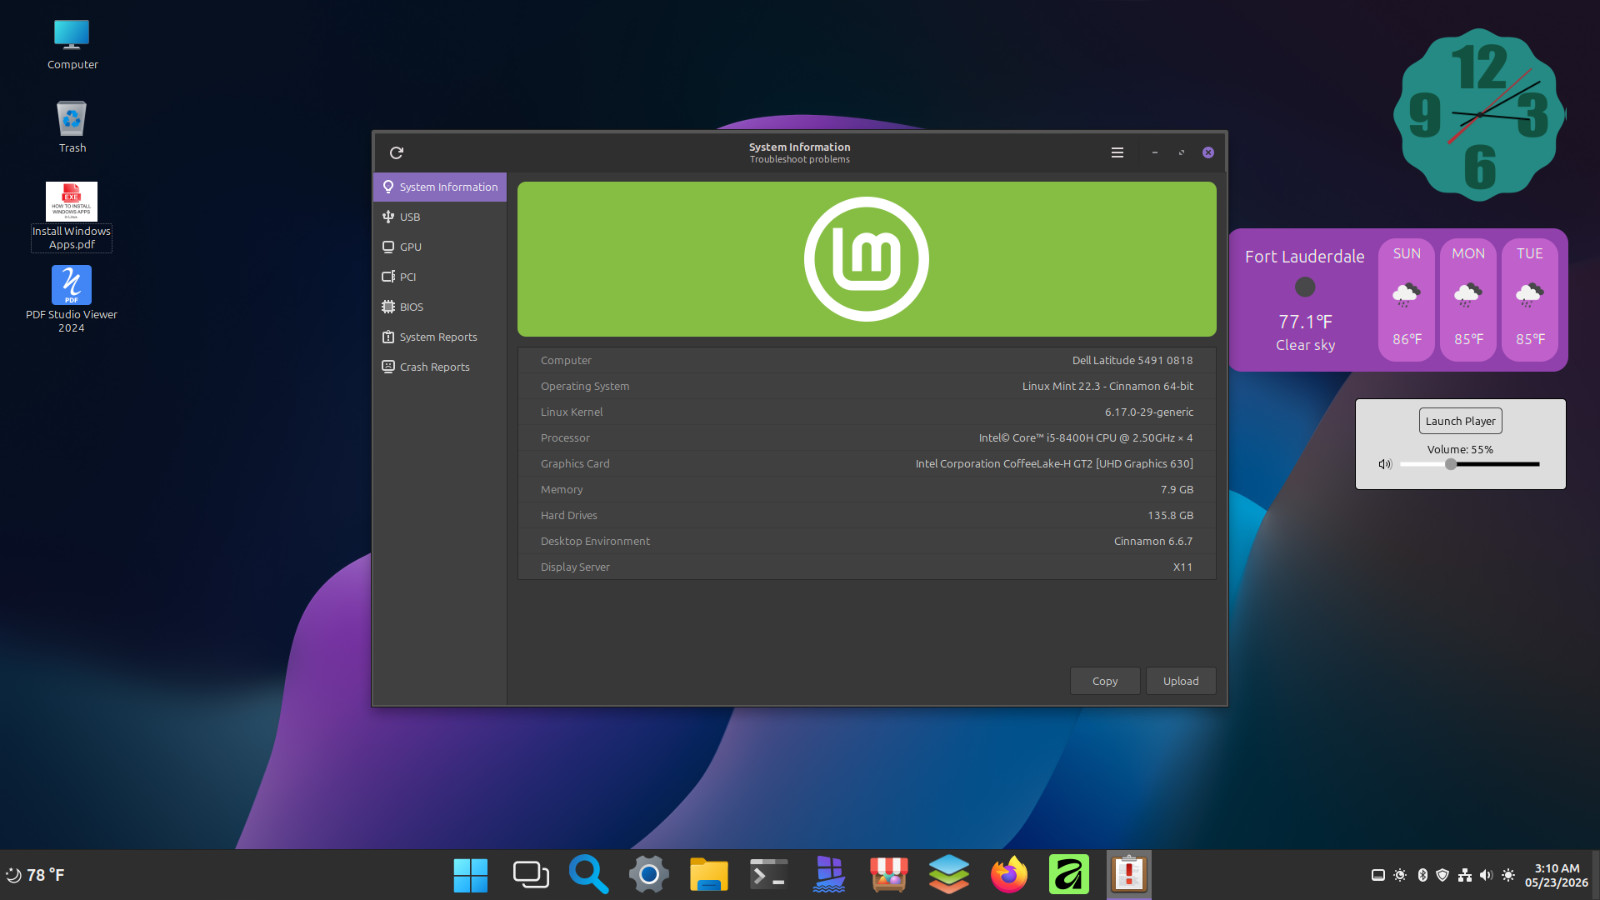Click the analog clock desklet
1600x900 pixels.
1480,115
